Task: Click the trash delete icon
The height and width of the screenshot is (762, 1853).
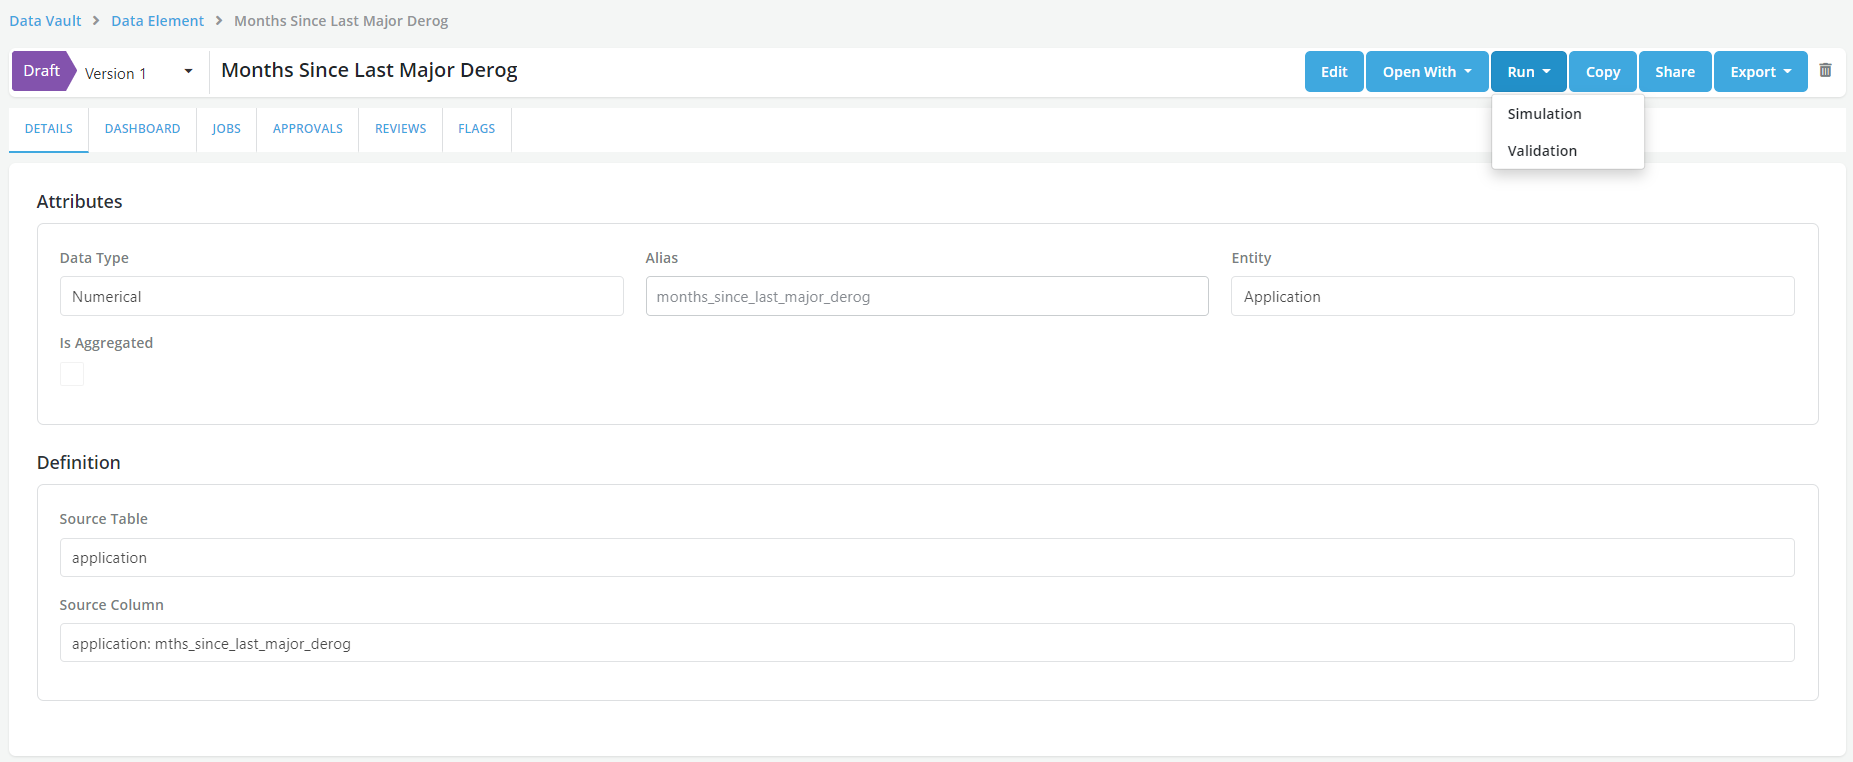Action: pos(1825,71)
